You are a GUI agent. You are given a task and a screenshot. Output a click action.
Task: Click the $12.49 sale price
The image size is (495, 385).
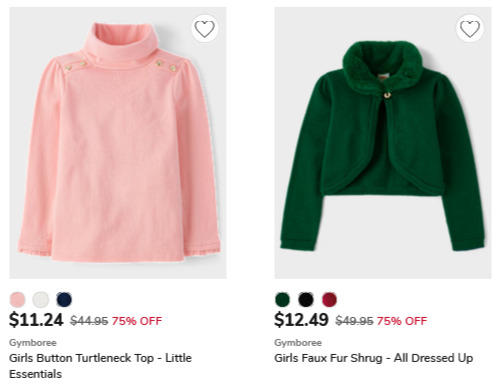(x=301, y=320)
